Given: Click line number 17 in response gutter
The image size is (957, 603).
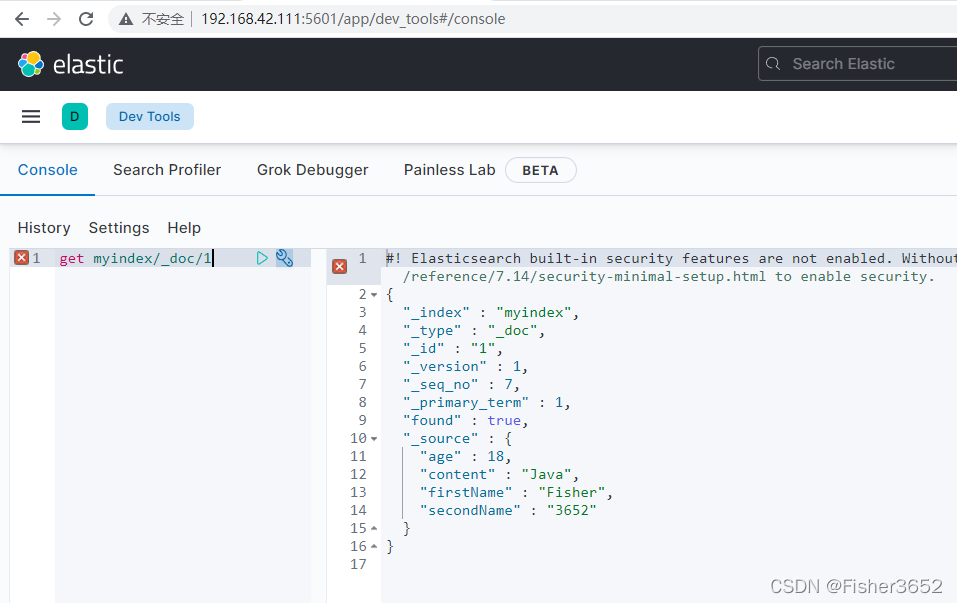Looking at the screenshot, I should click(x=358, y=565).
